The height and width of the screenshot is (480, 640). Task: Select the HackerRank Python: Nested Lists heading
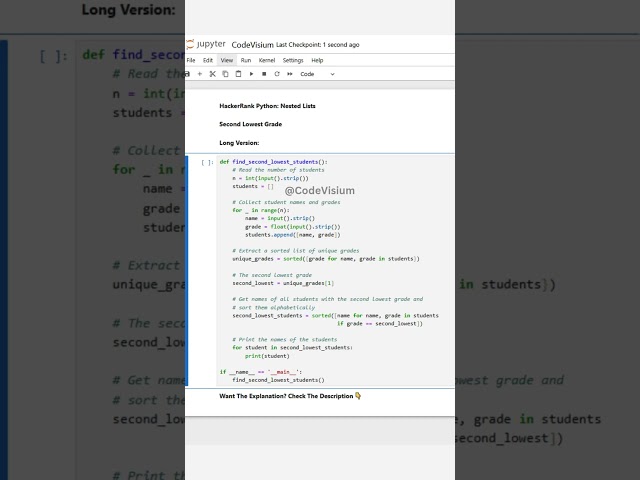(x=267, y=106)
